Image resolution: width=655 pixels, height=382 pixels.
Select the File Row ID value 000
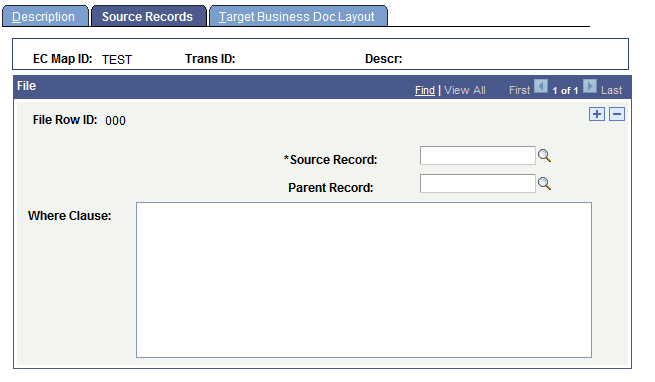point(115,121)
